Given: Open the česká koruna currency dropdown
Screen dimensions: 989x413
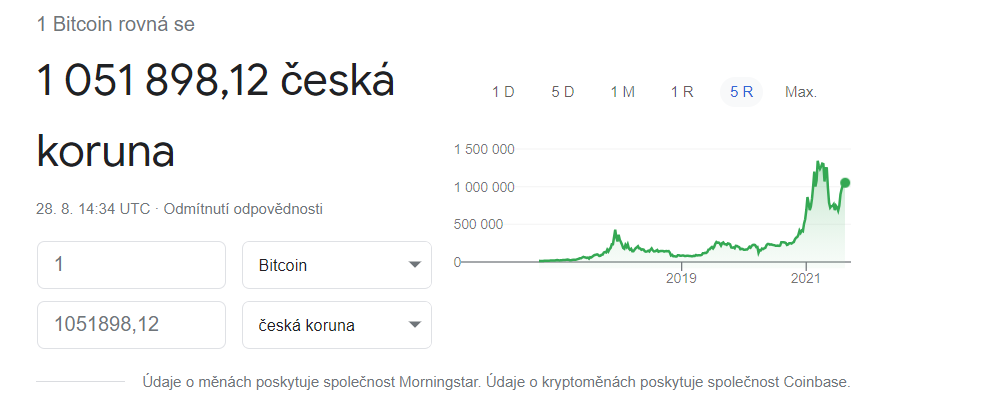Looking at the screenshot, I should click(337, 325).
